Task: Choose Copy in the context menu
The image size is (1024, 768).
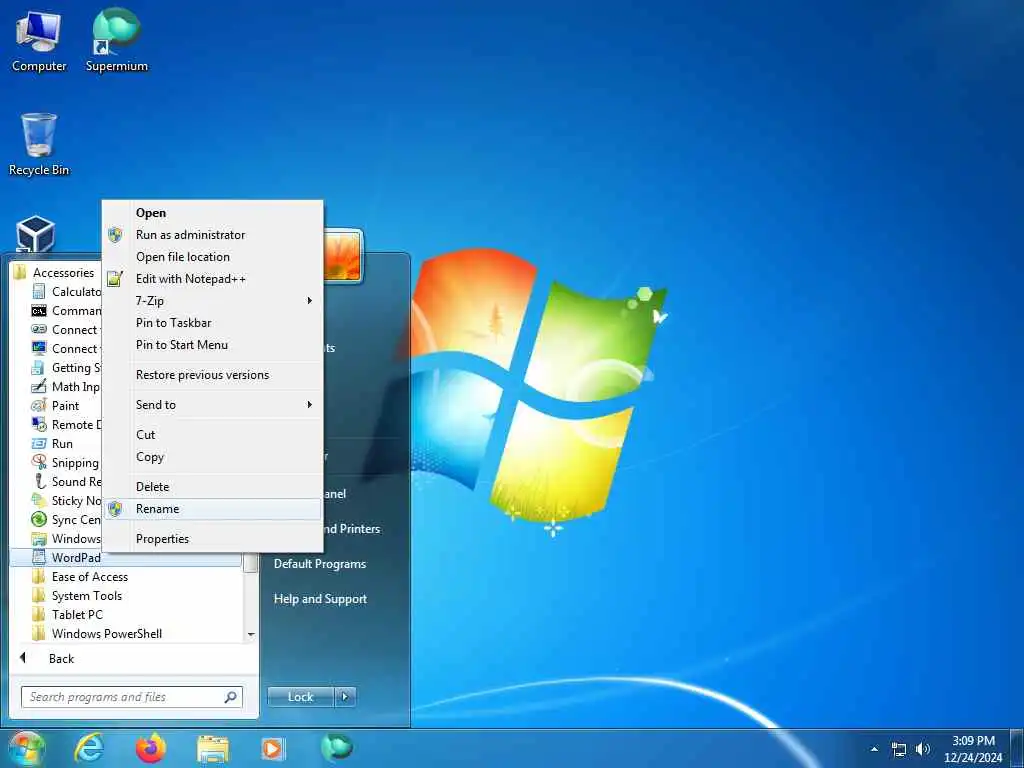Action: click(x=212, y=457)
